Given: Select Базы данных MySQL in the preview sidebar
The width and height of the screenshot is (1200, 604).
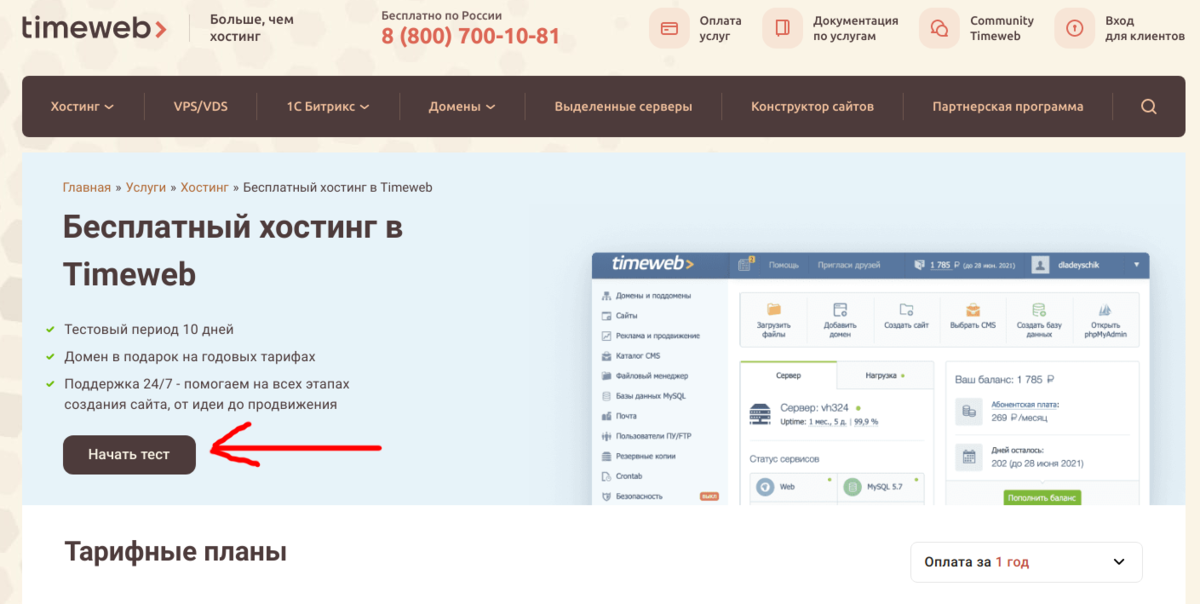Looking at the screenshot, I should (x=643, y=396).
